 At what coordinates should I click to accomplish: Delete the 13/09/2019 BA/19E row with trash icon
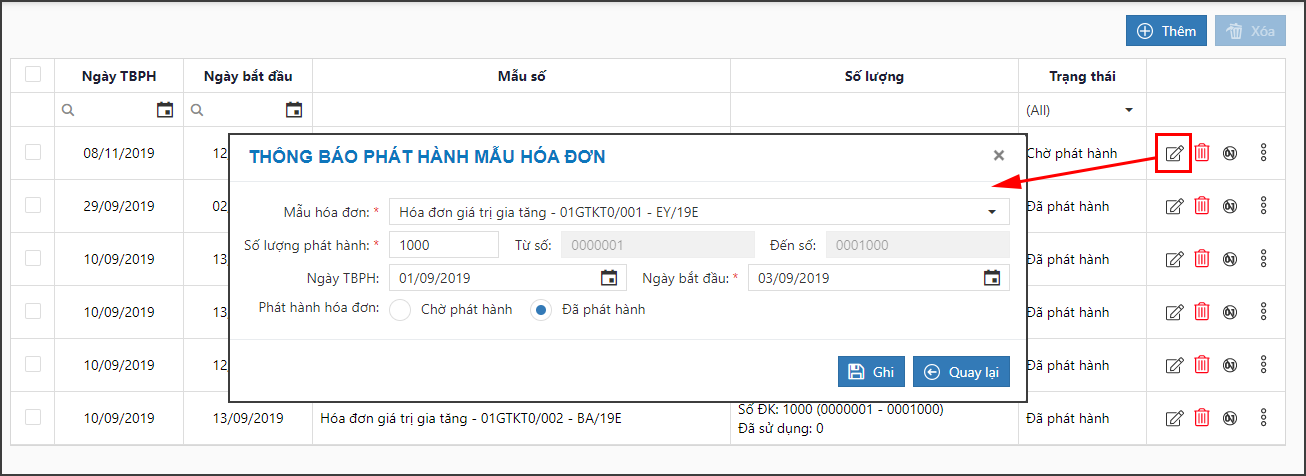click(1202, 417)
